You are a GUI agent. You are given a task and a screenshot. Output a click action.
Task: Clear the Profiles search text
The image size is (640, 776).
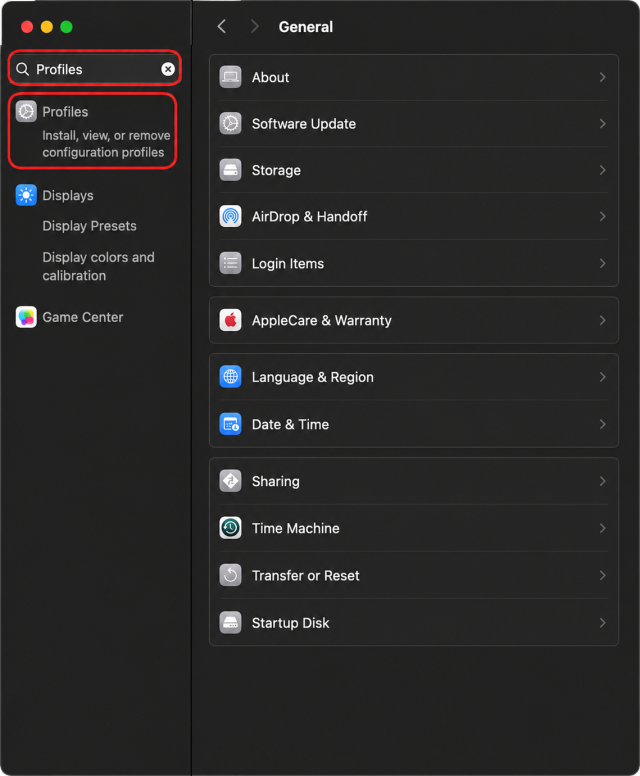click(x=168, y=69)
